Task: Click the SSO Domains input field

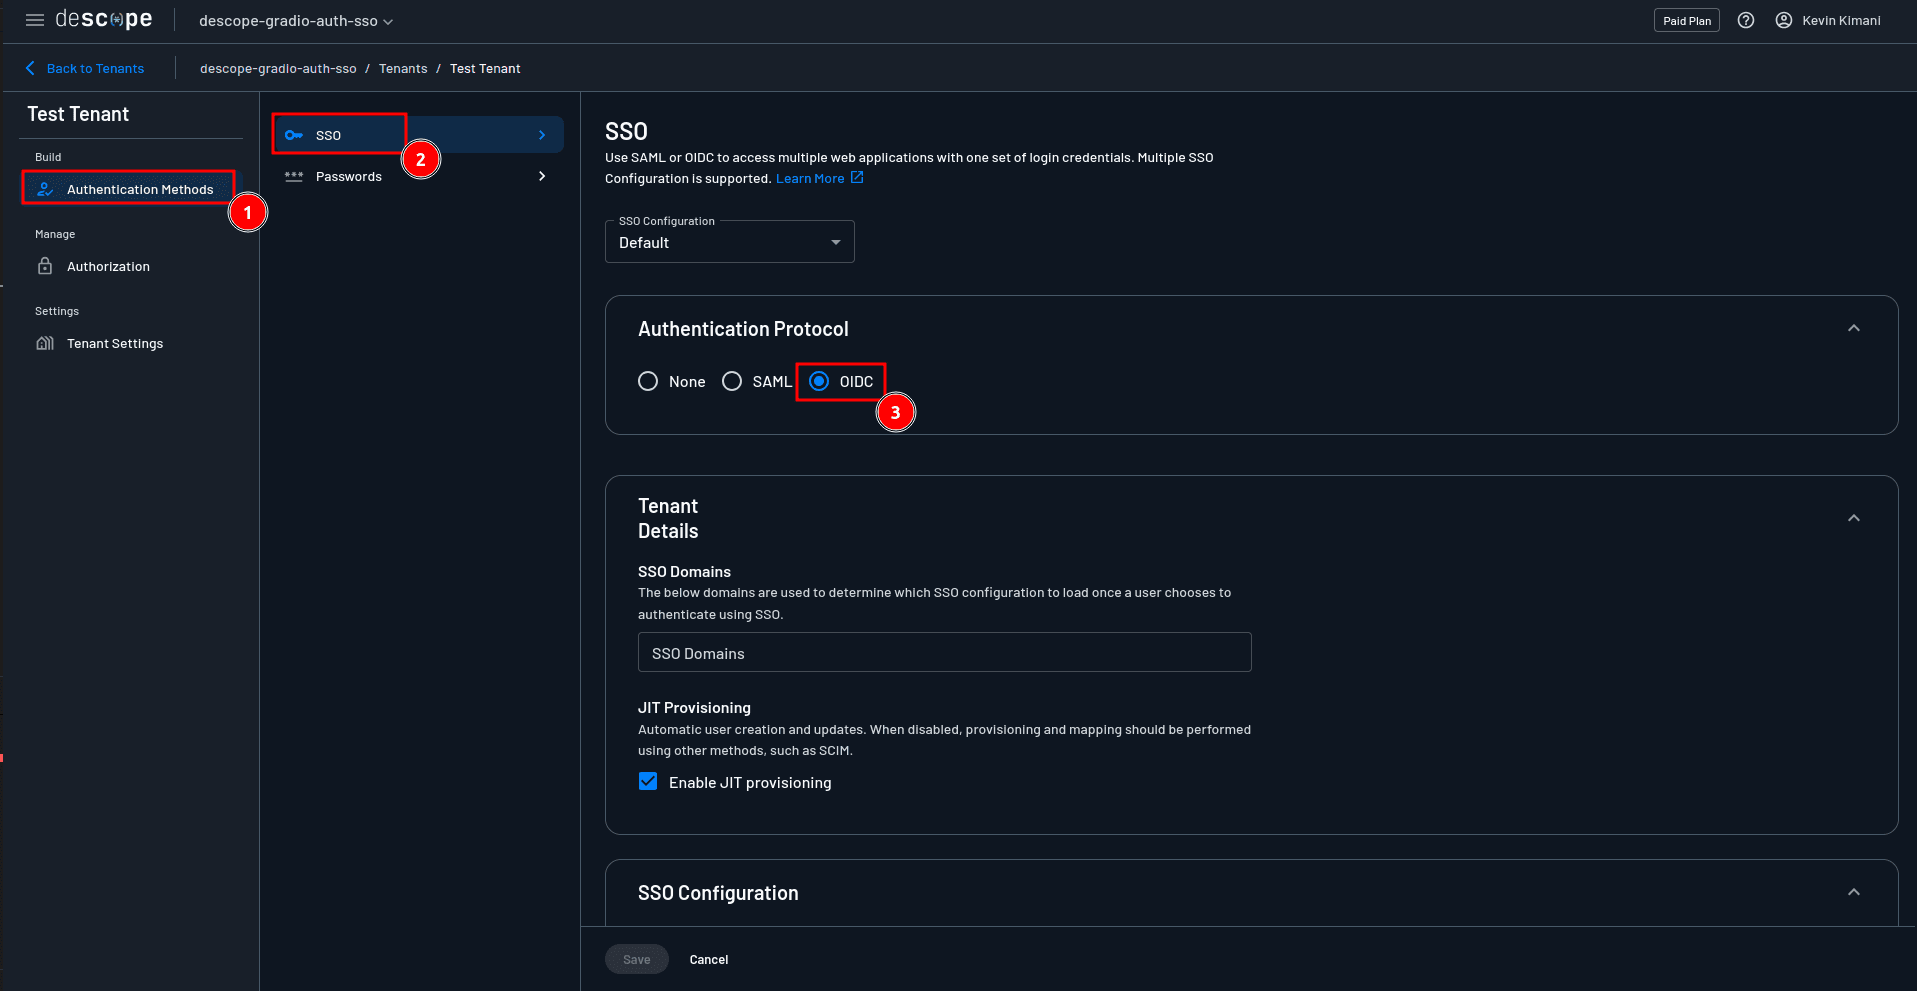Action: (x=943, y=652)
